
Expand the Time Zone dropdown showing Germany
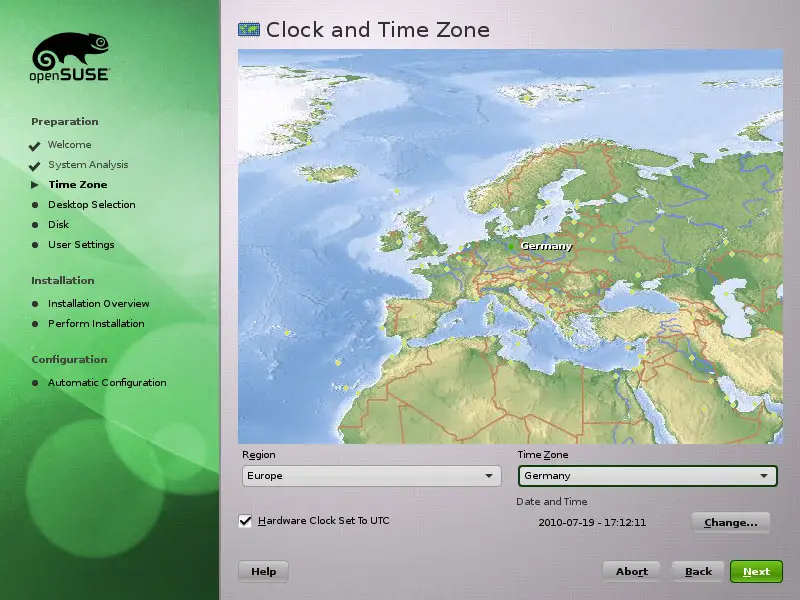pyautogui.click(x=647, y=476)
